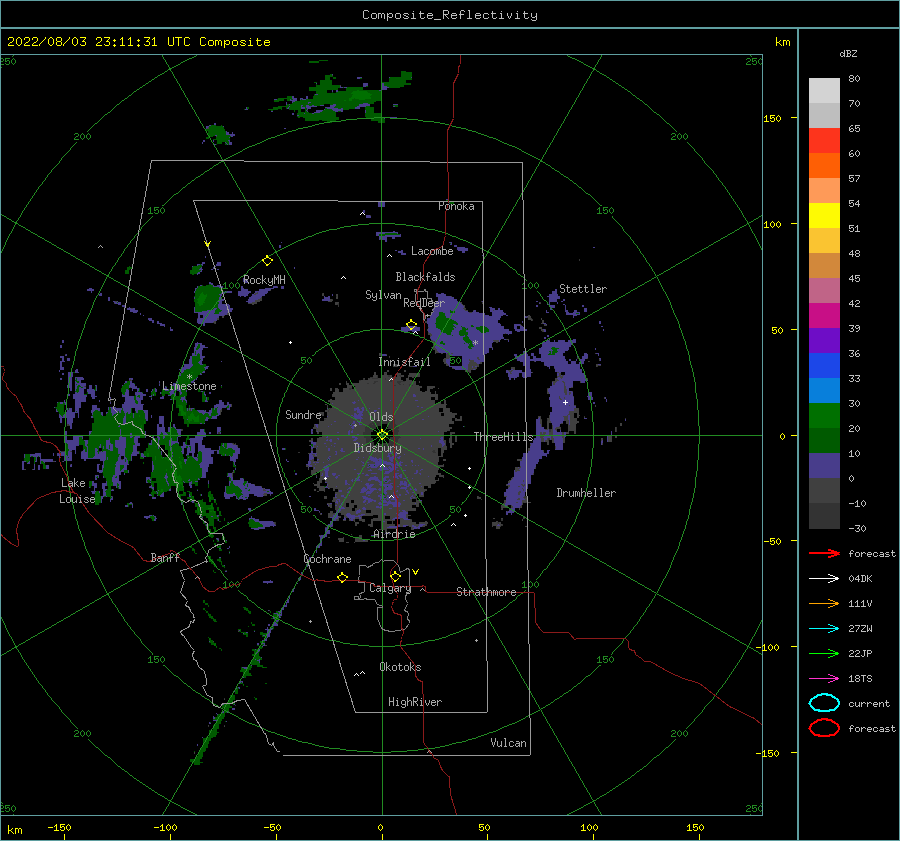Click the Didsbury town label

click(x=378, y=448)
